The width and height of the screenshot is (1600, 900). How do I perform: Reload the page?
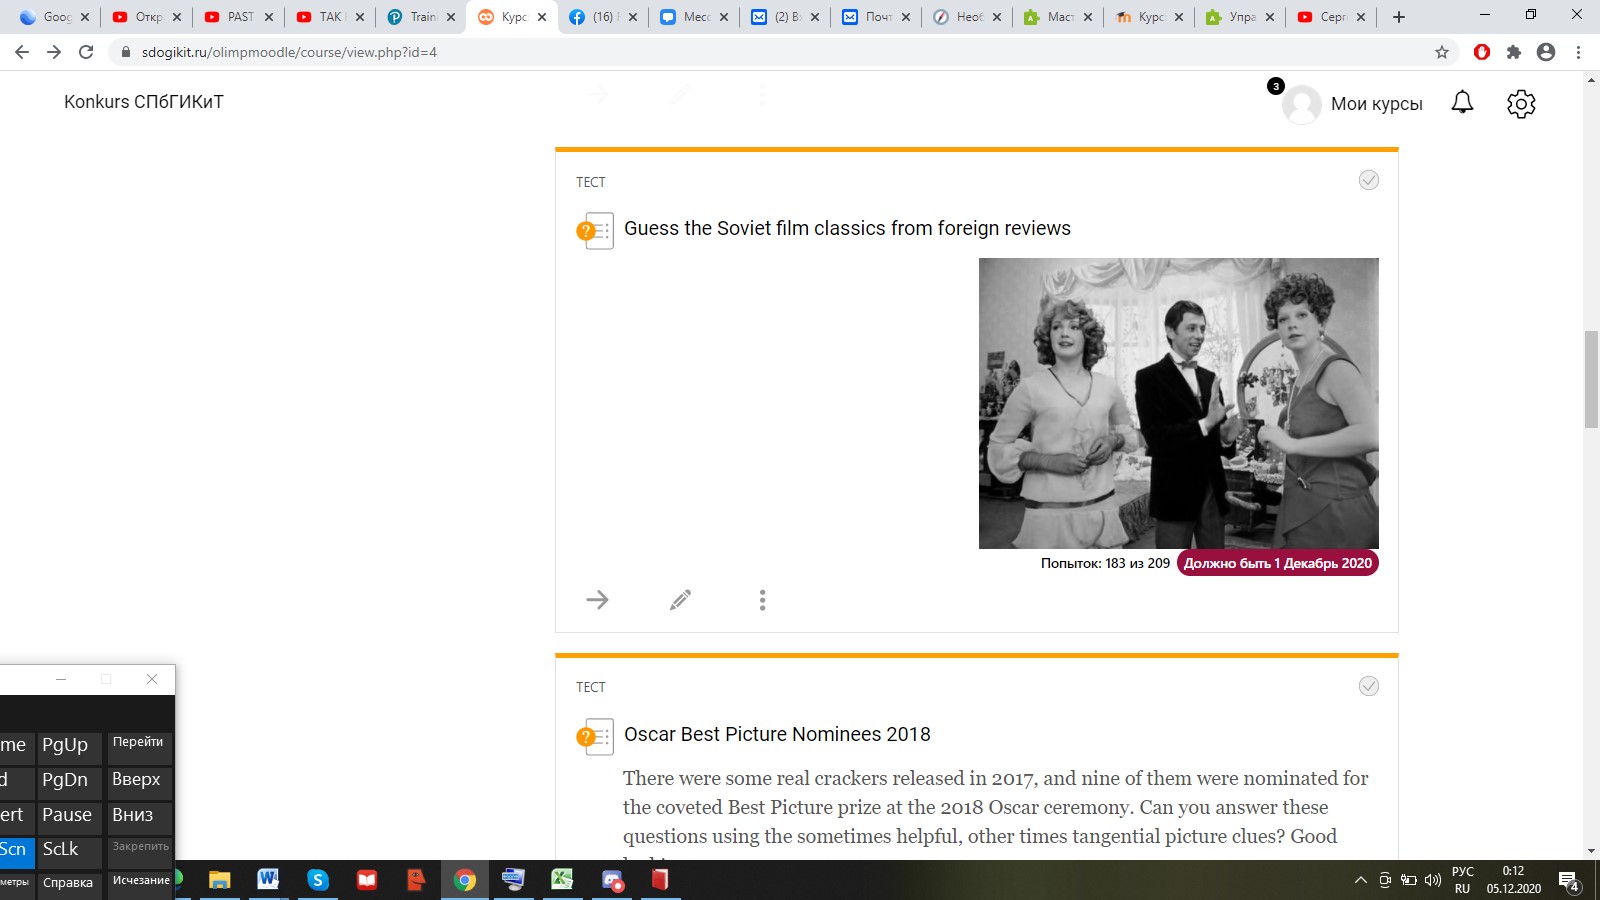pos(86,52)
